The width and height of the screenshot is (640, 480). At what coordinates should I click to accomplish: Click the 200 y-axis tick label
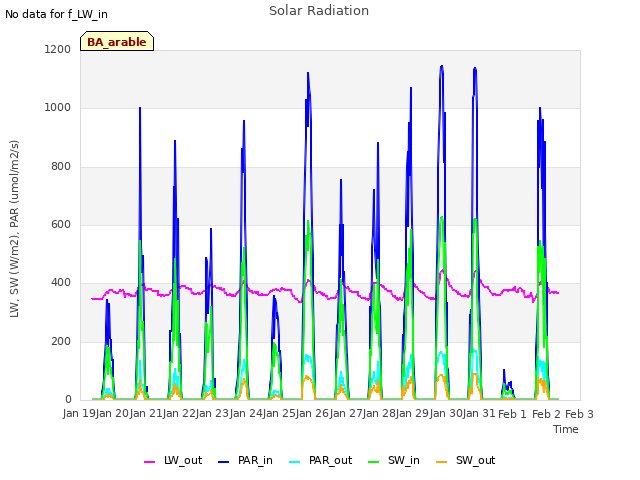coord(61,341)
